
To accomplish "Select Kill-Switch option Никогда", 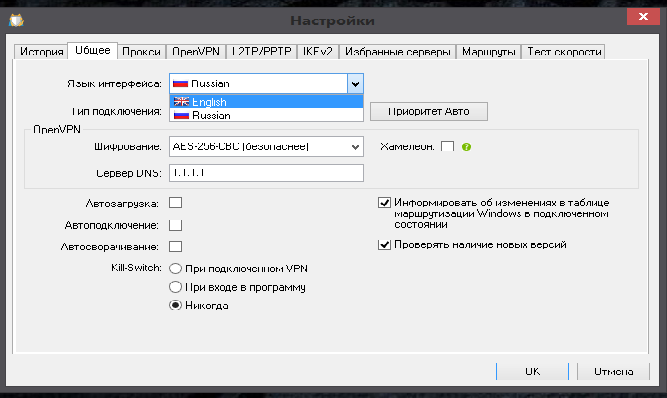I will (175, 305).
